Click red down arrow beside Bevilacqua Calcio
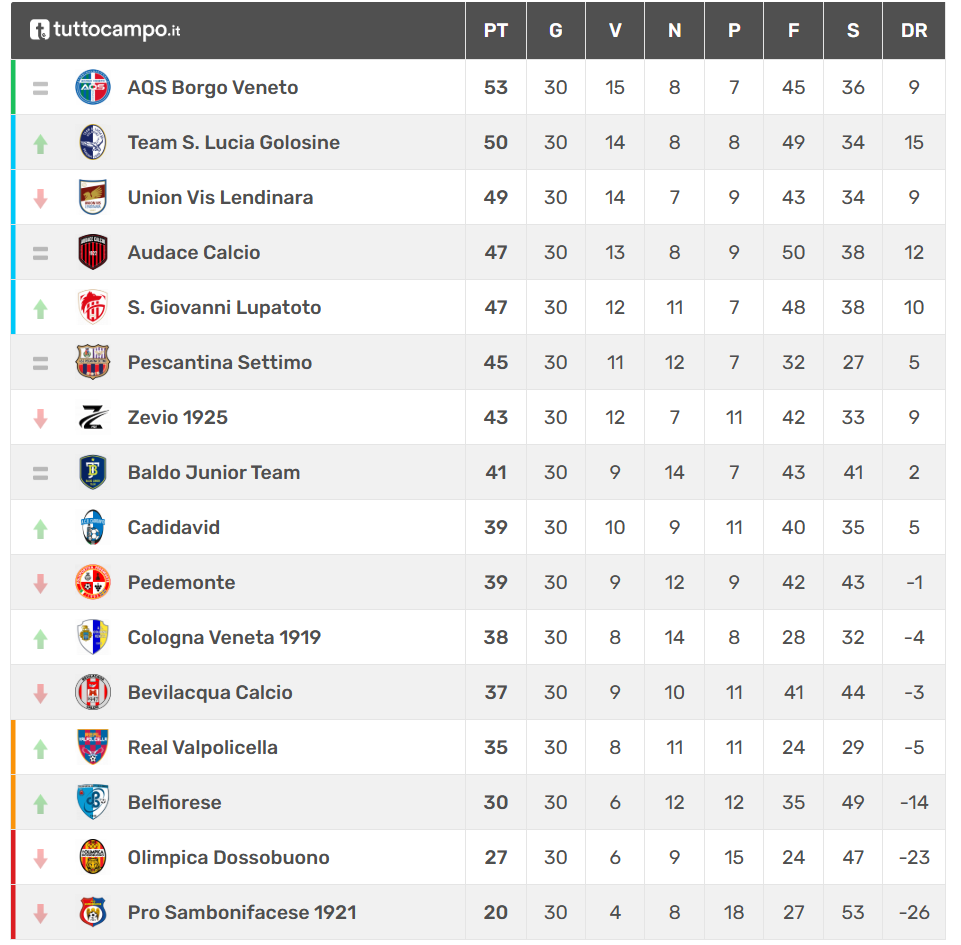The width and height of the screenshot is (961, 945). pyautogui.click(x=40, y=693)
